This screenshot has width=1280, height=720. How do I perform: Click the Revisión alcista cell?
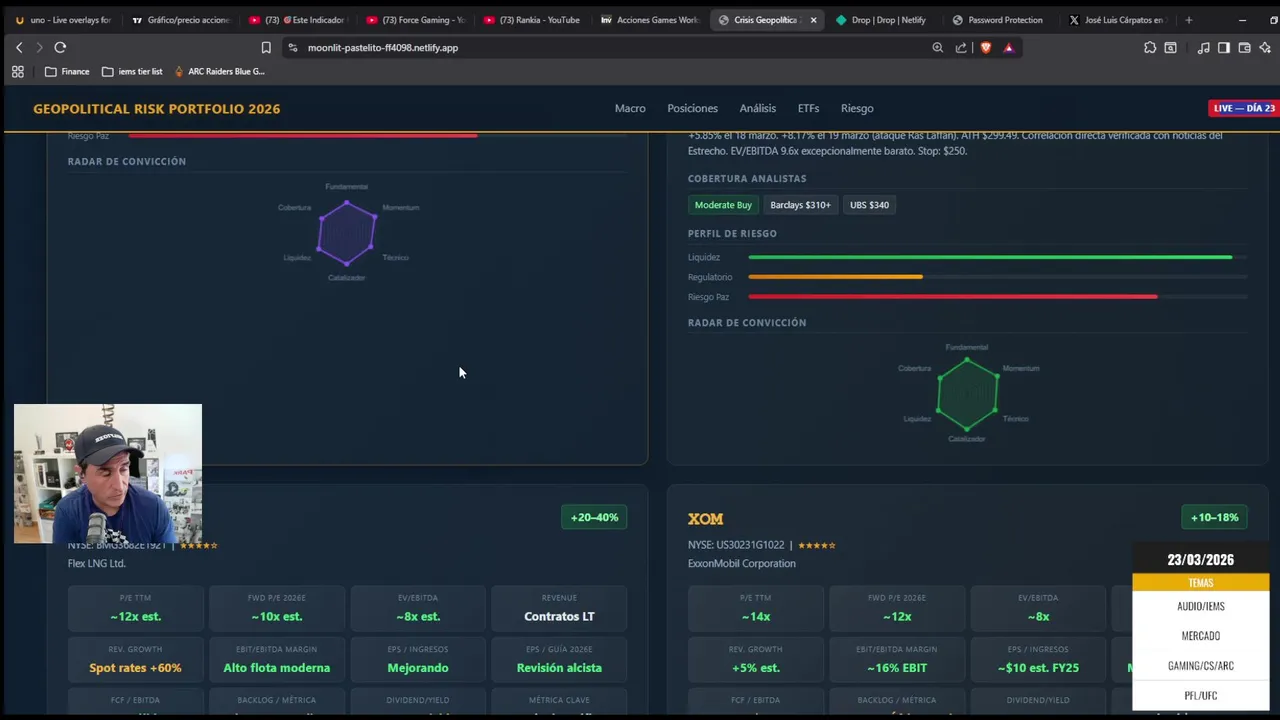(559, 660)
